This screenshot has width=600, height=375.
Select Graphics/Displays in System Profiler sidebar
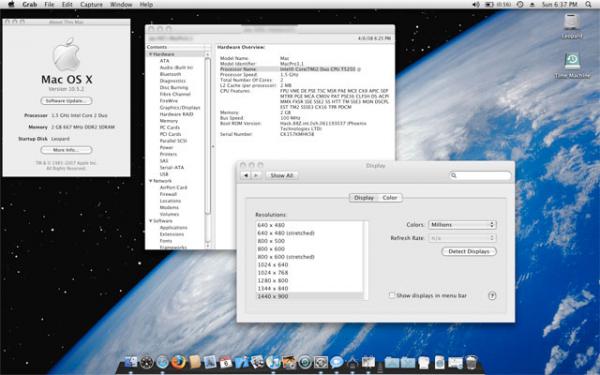point(180,108)
